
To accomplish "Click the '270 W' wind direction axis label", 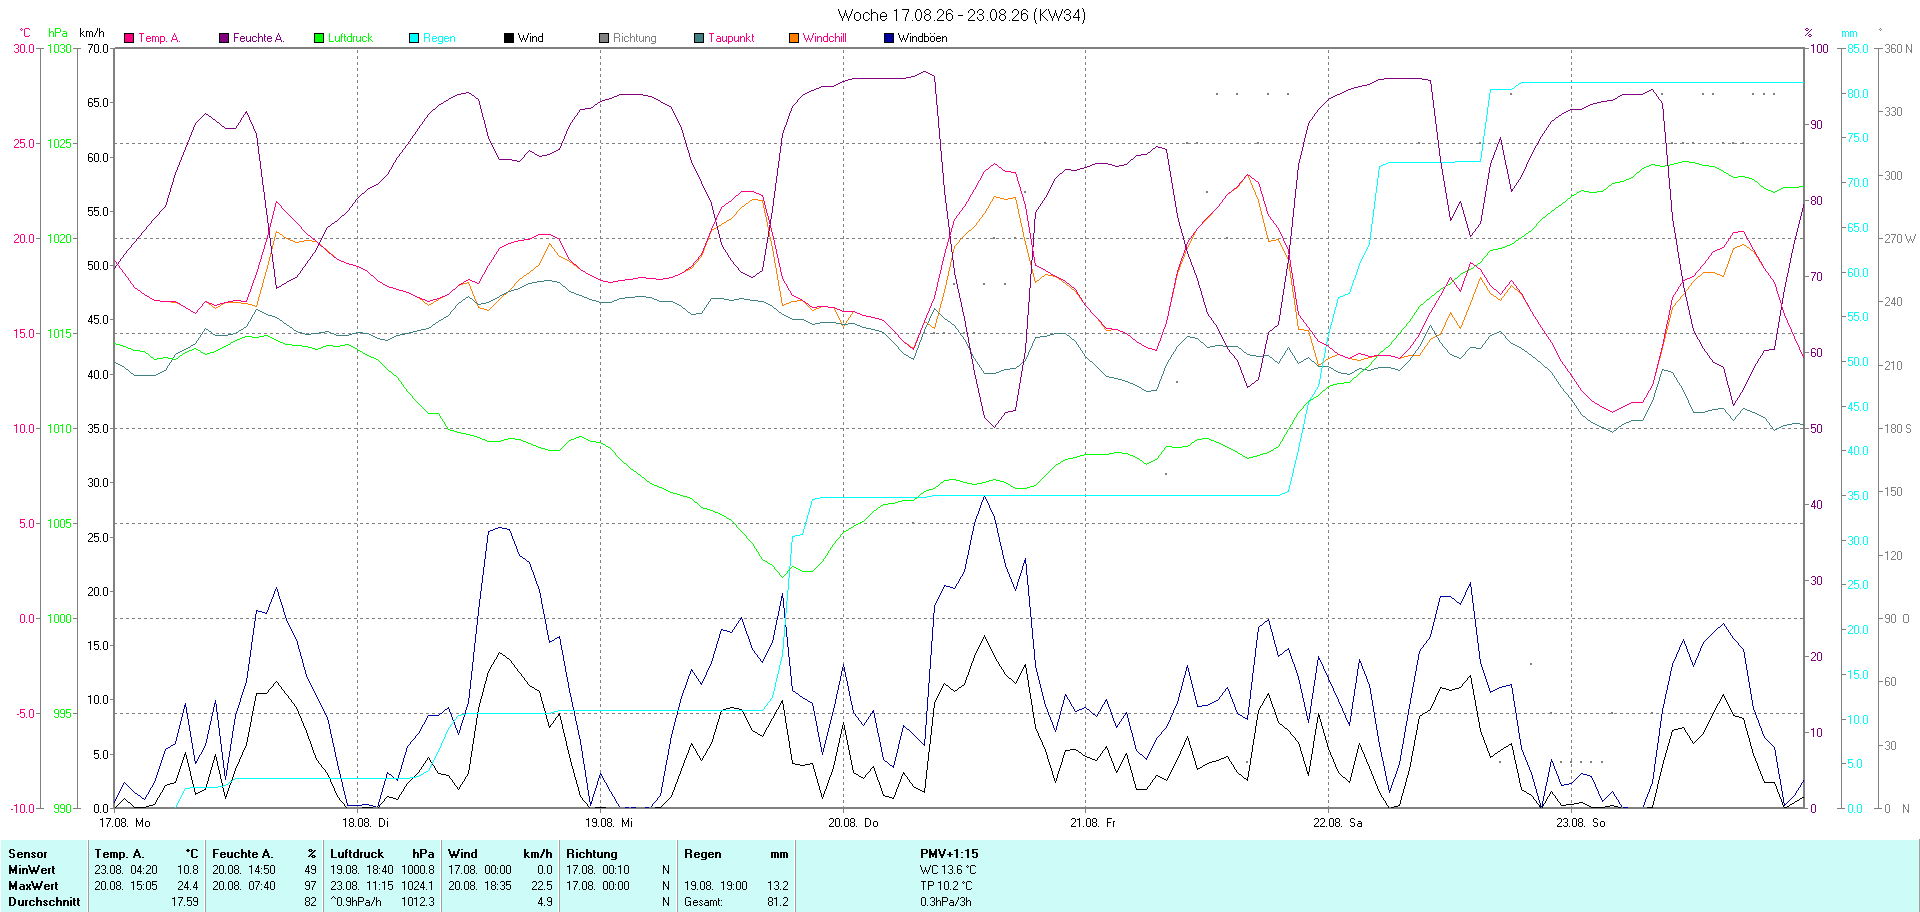I will pos(1900,239).
